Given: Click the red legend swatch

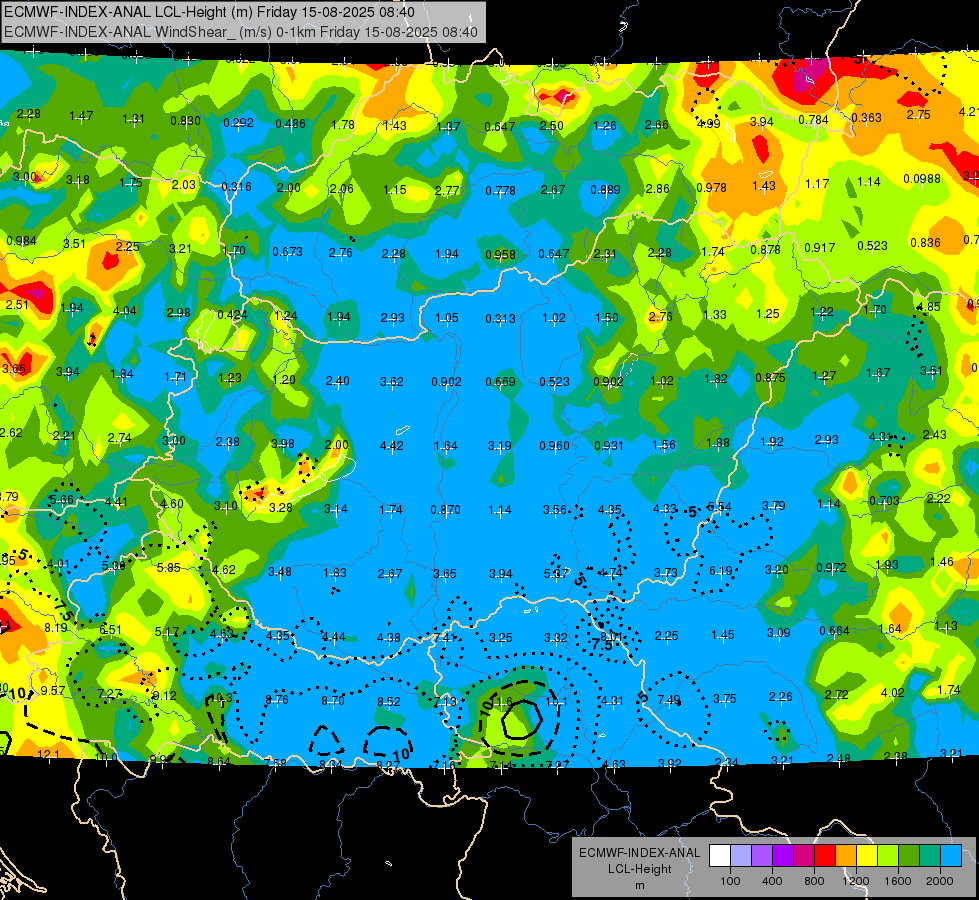Looking at the screenshot, I should click(825, 856).
